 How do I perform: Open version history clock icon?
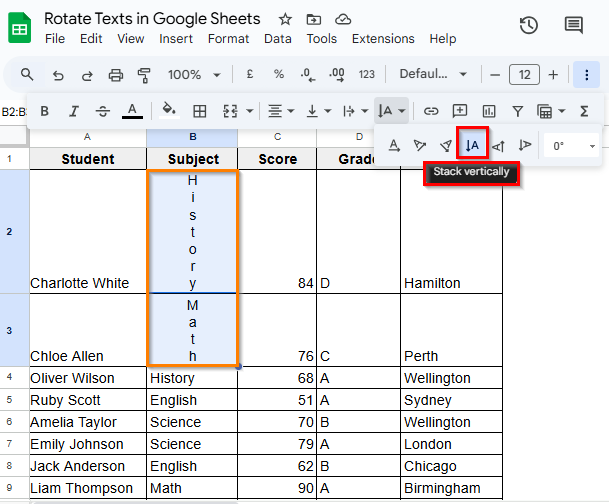[x=529, y=26]
